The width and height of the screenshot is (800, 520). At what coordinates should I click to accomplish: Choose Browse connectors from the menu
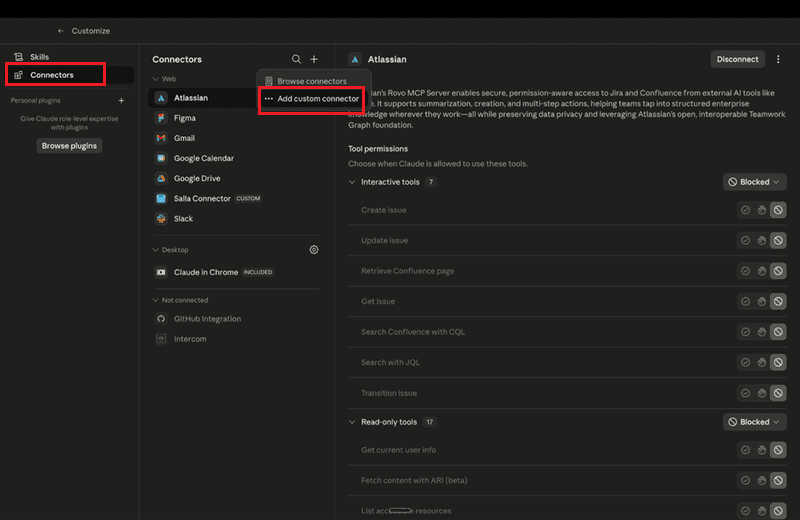[312, 81]
